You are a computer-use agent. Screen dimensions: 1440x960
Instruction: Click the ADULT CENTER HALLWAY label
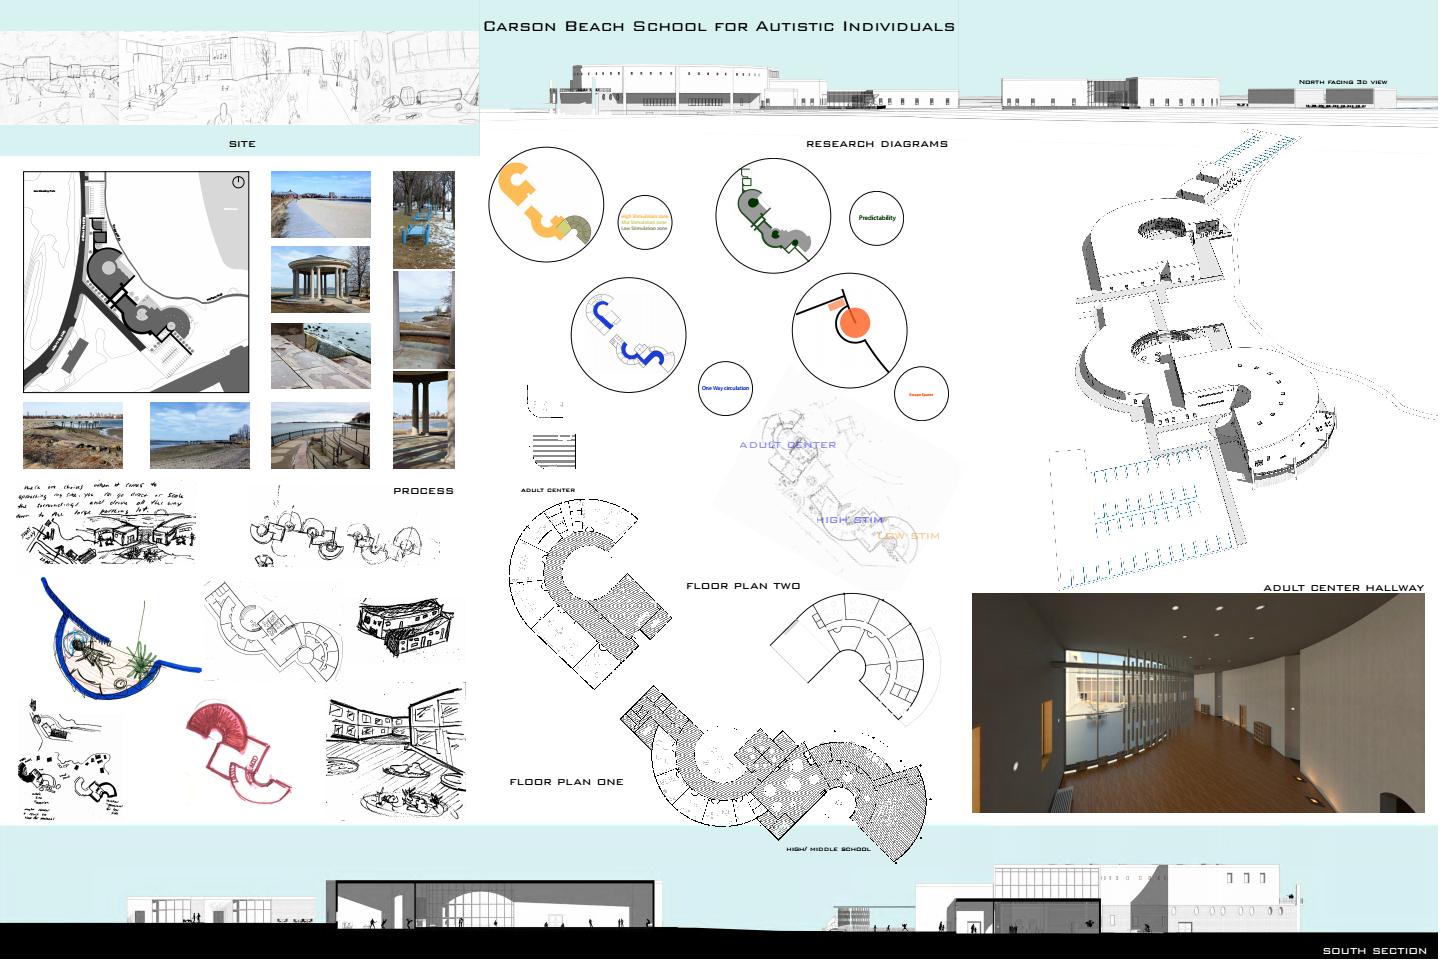[x=1344, y=588]
